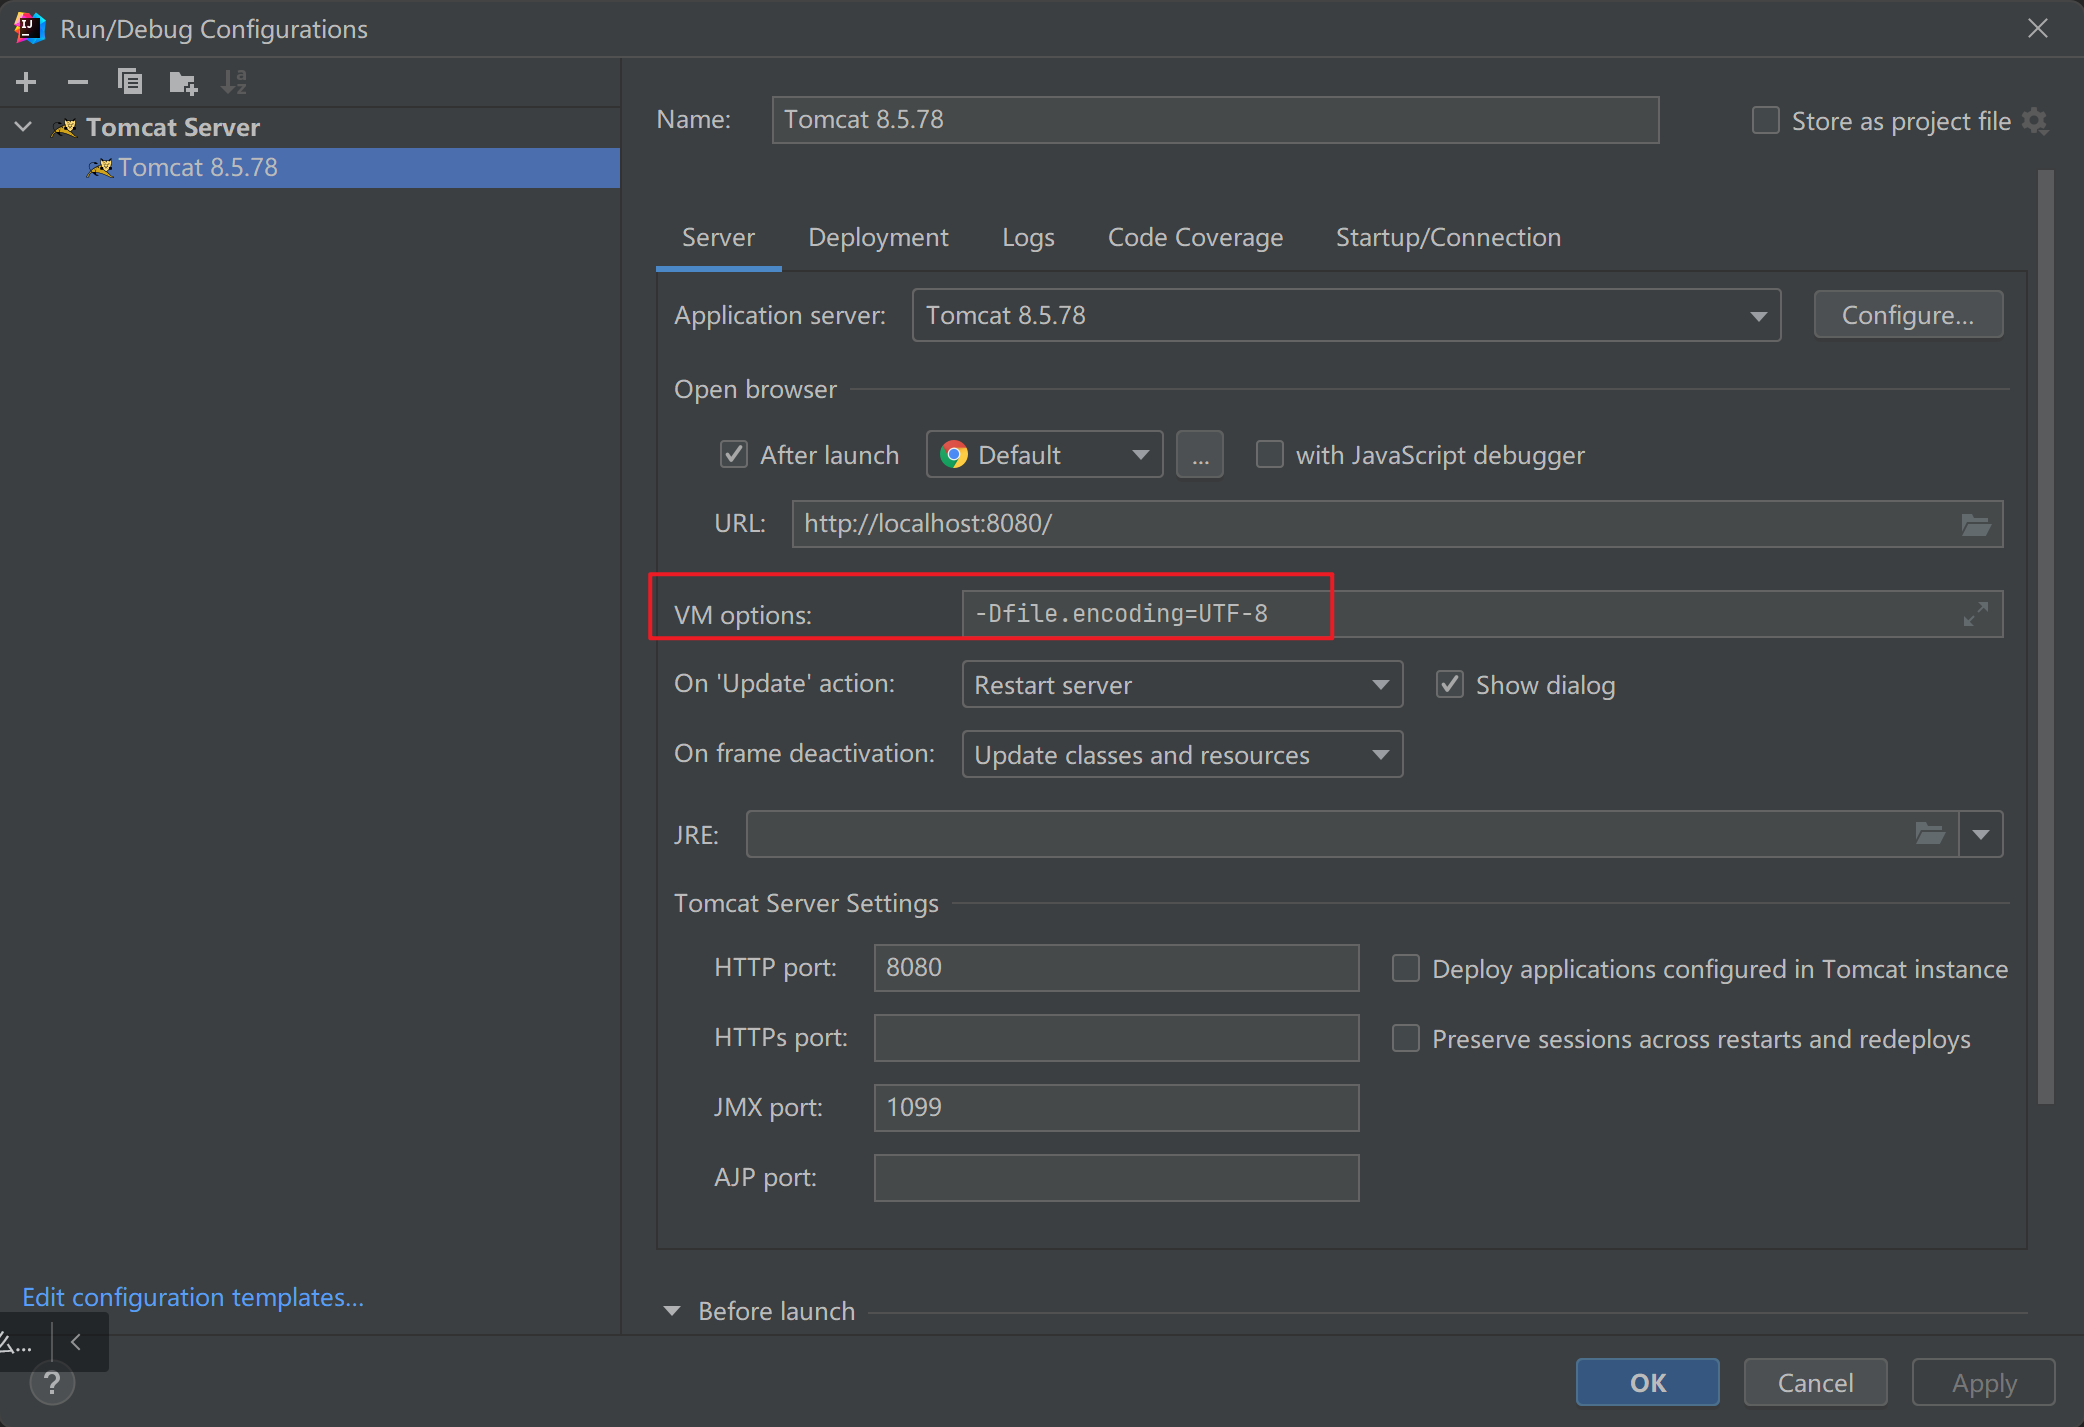Remove configuration with minus icon
2084x1427 pixels.
coord(78,82)
